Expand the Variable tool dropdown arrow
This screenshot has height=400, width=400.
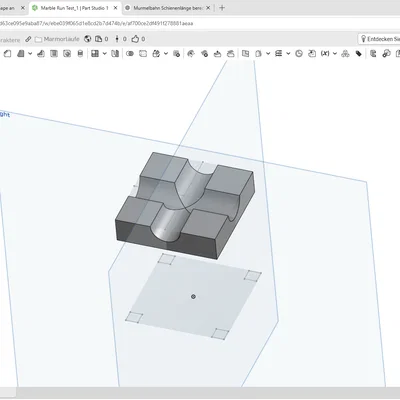(x=335, y=53)
